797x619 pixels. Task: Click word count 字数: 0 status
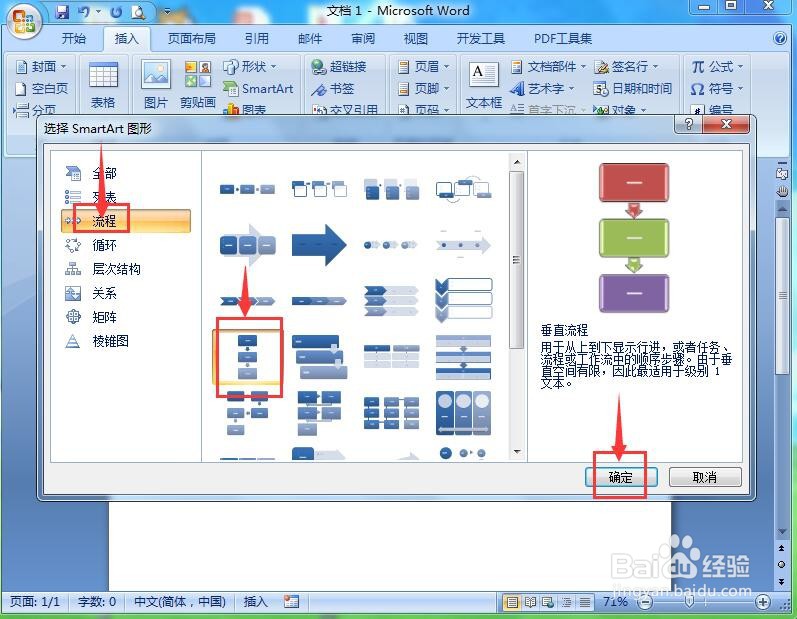point(97,602)
